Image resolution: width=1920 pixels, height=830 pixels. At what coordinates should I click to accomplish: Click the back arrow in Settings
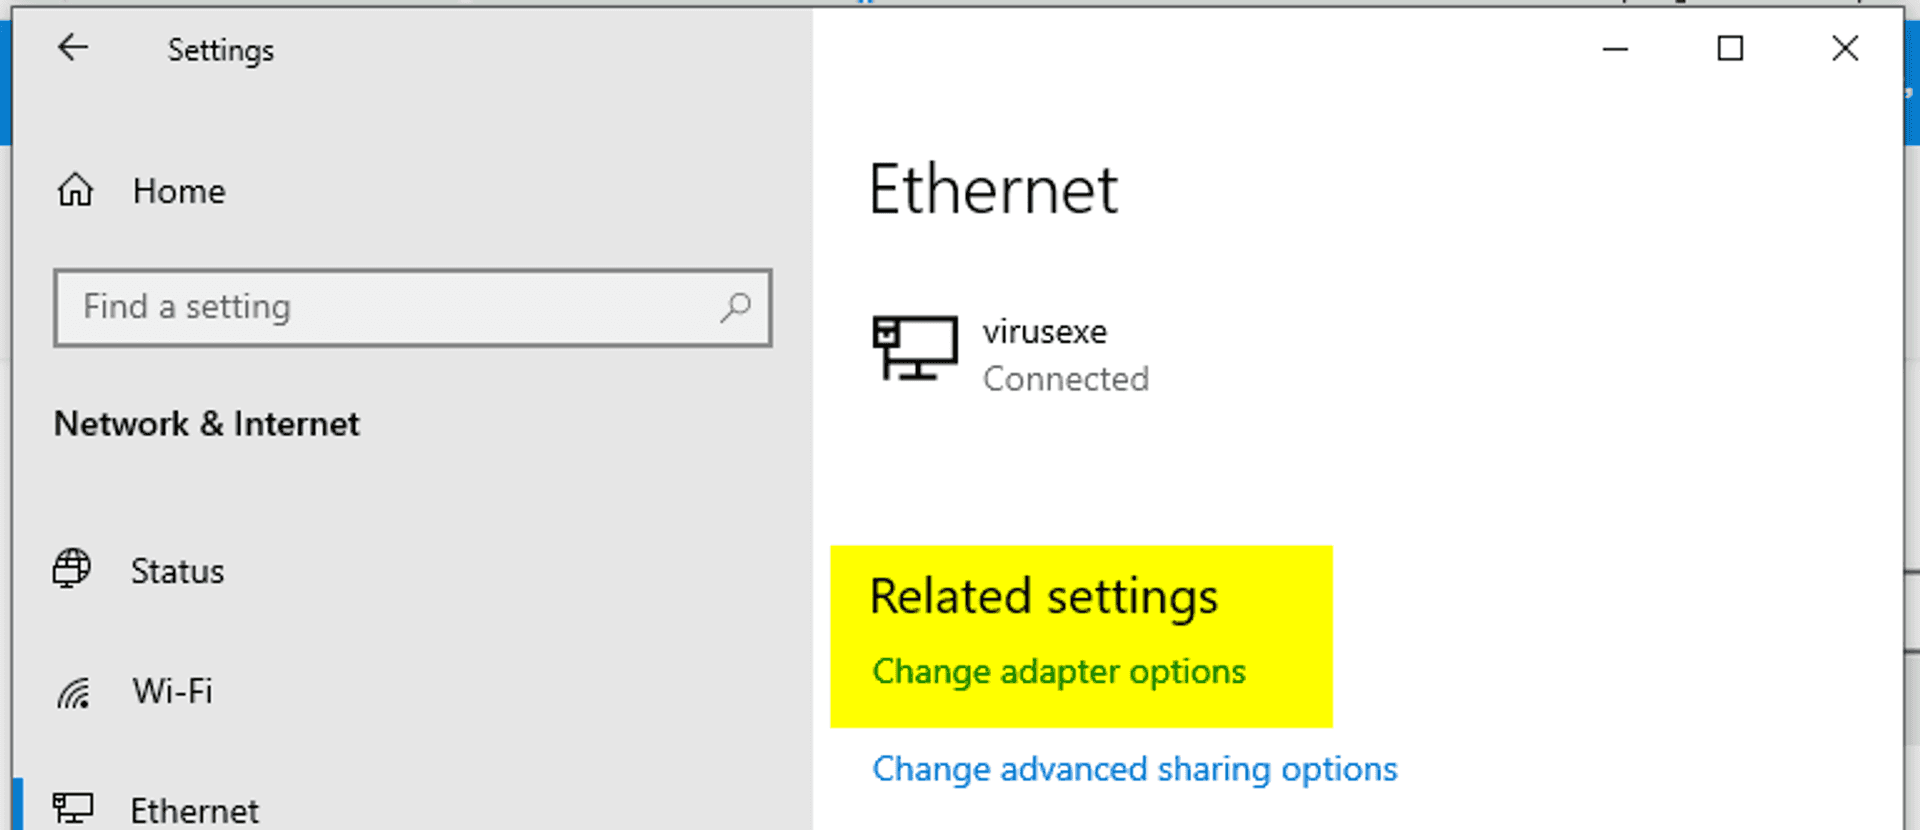click(x=73, y=48)
